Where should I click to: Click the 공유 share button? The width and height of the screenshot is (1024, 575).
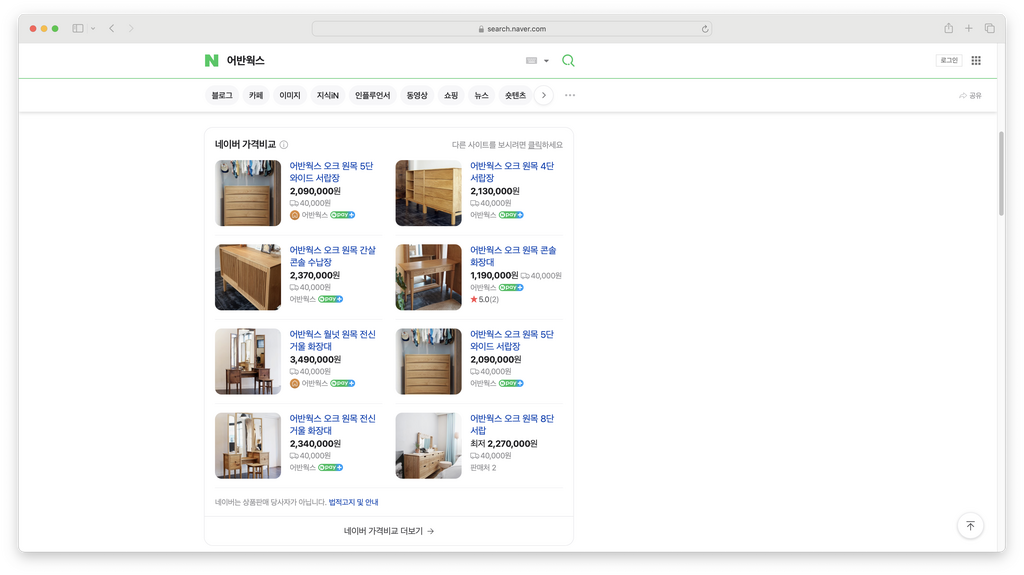970,95
